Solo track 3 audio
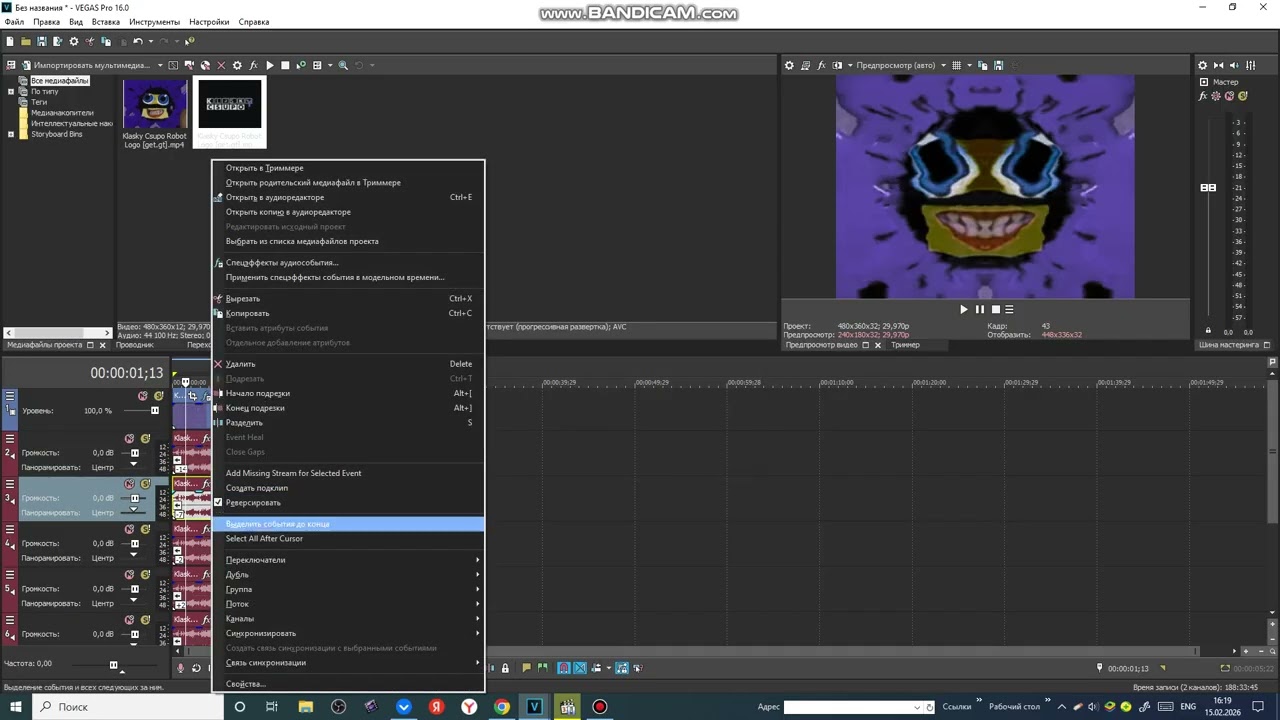 pyautogui.click(x=145, y=484)
